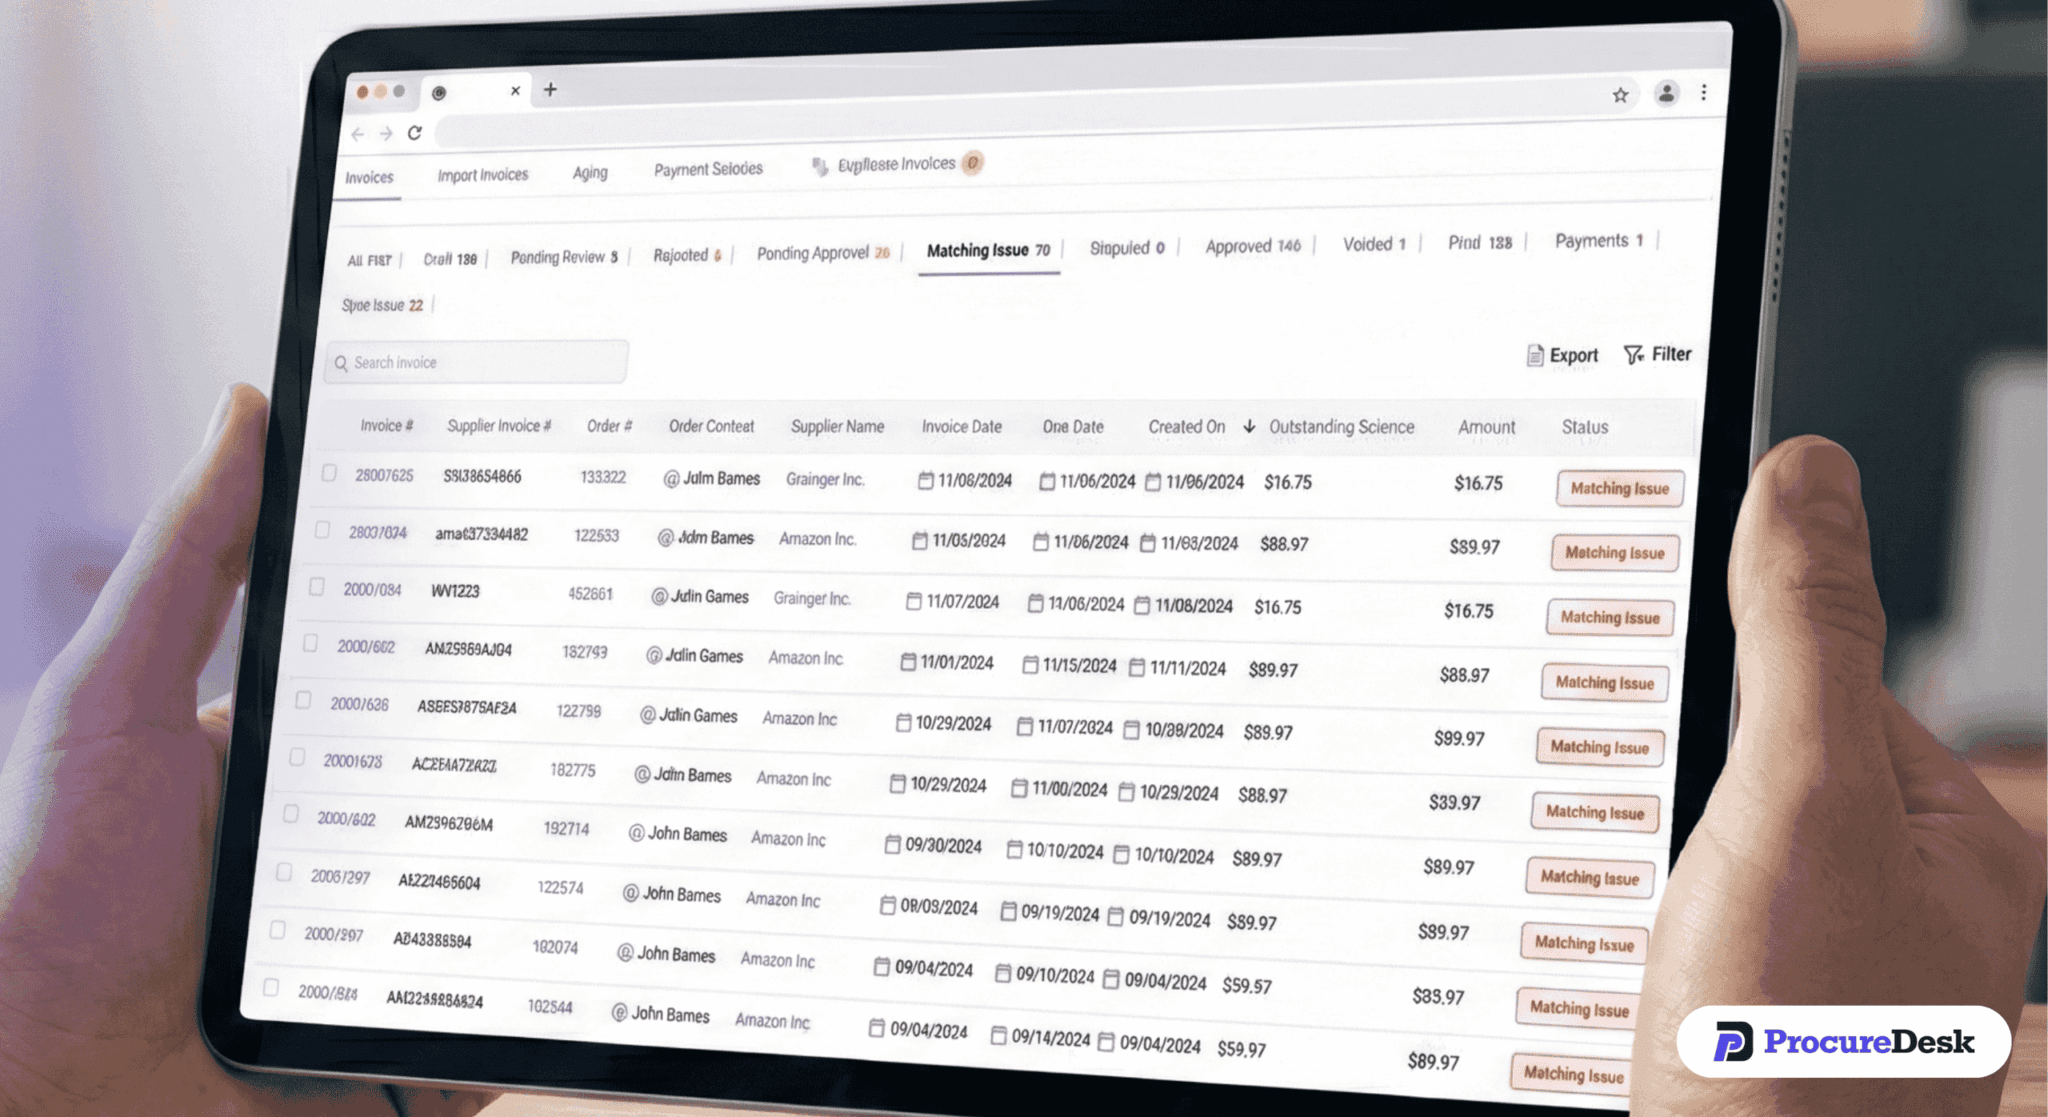The width and height of the screenshot is (2048, 1117).
Task: Switch to the Aging tab
Action: click(589, 172)
